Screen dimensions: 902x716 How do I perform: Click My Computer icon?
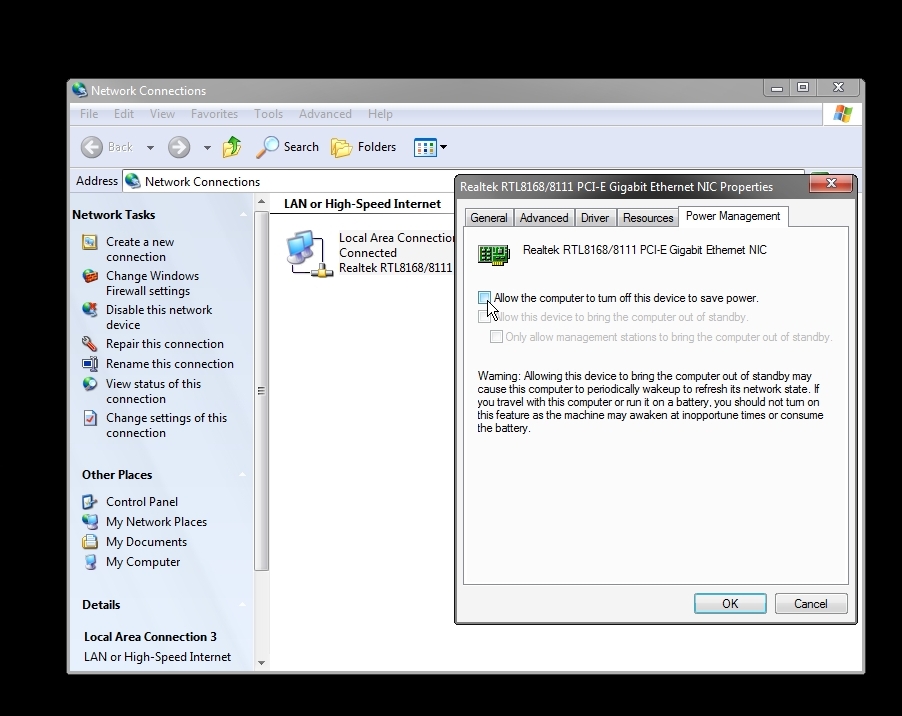tap(90, 562)
